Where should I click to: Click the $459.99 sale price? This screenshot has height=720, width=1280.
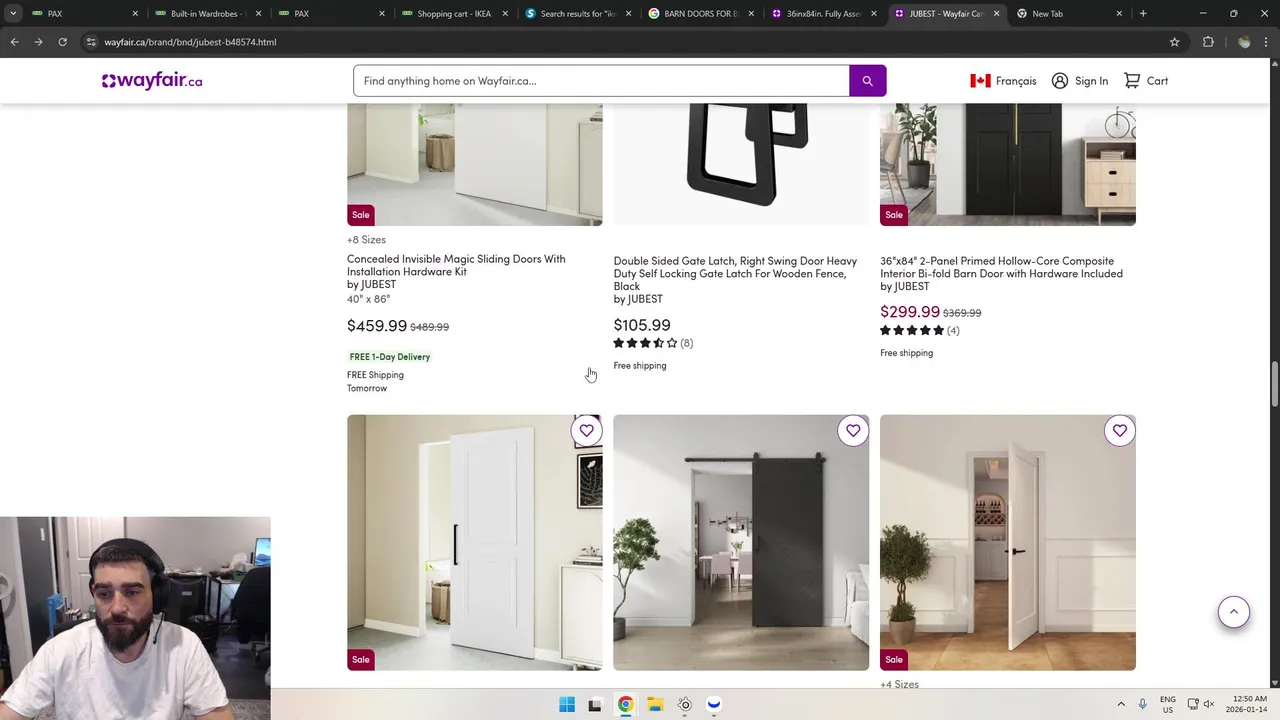coord(377,326)
